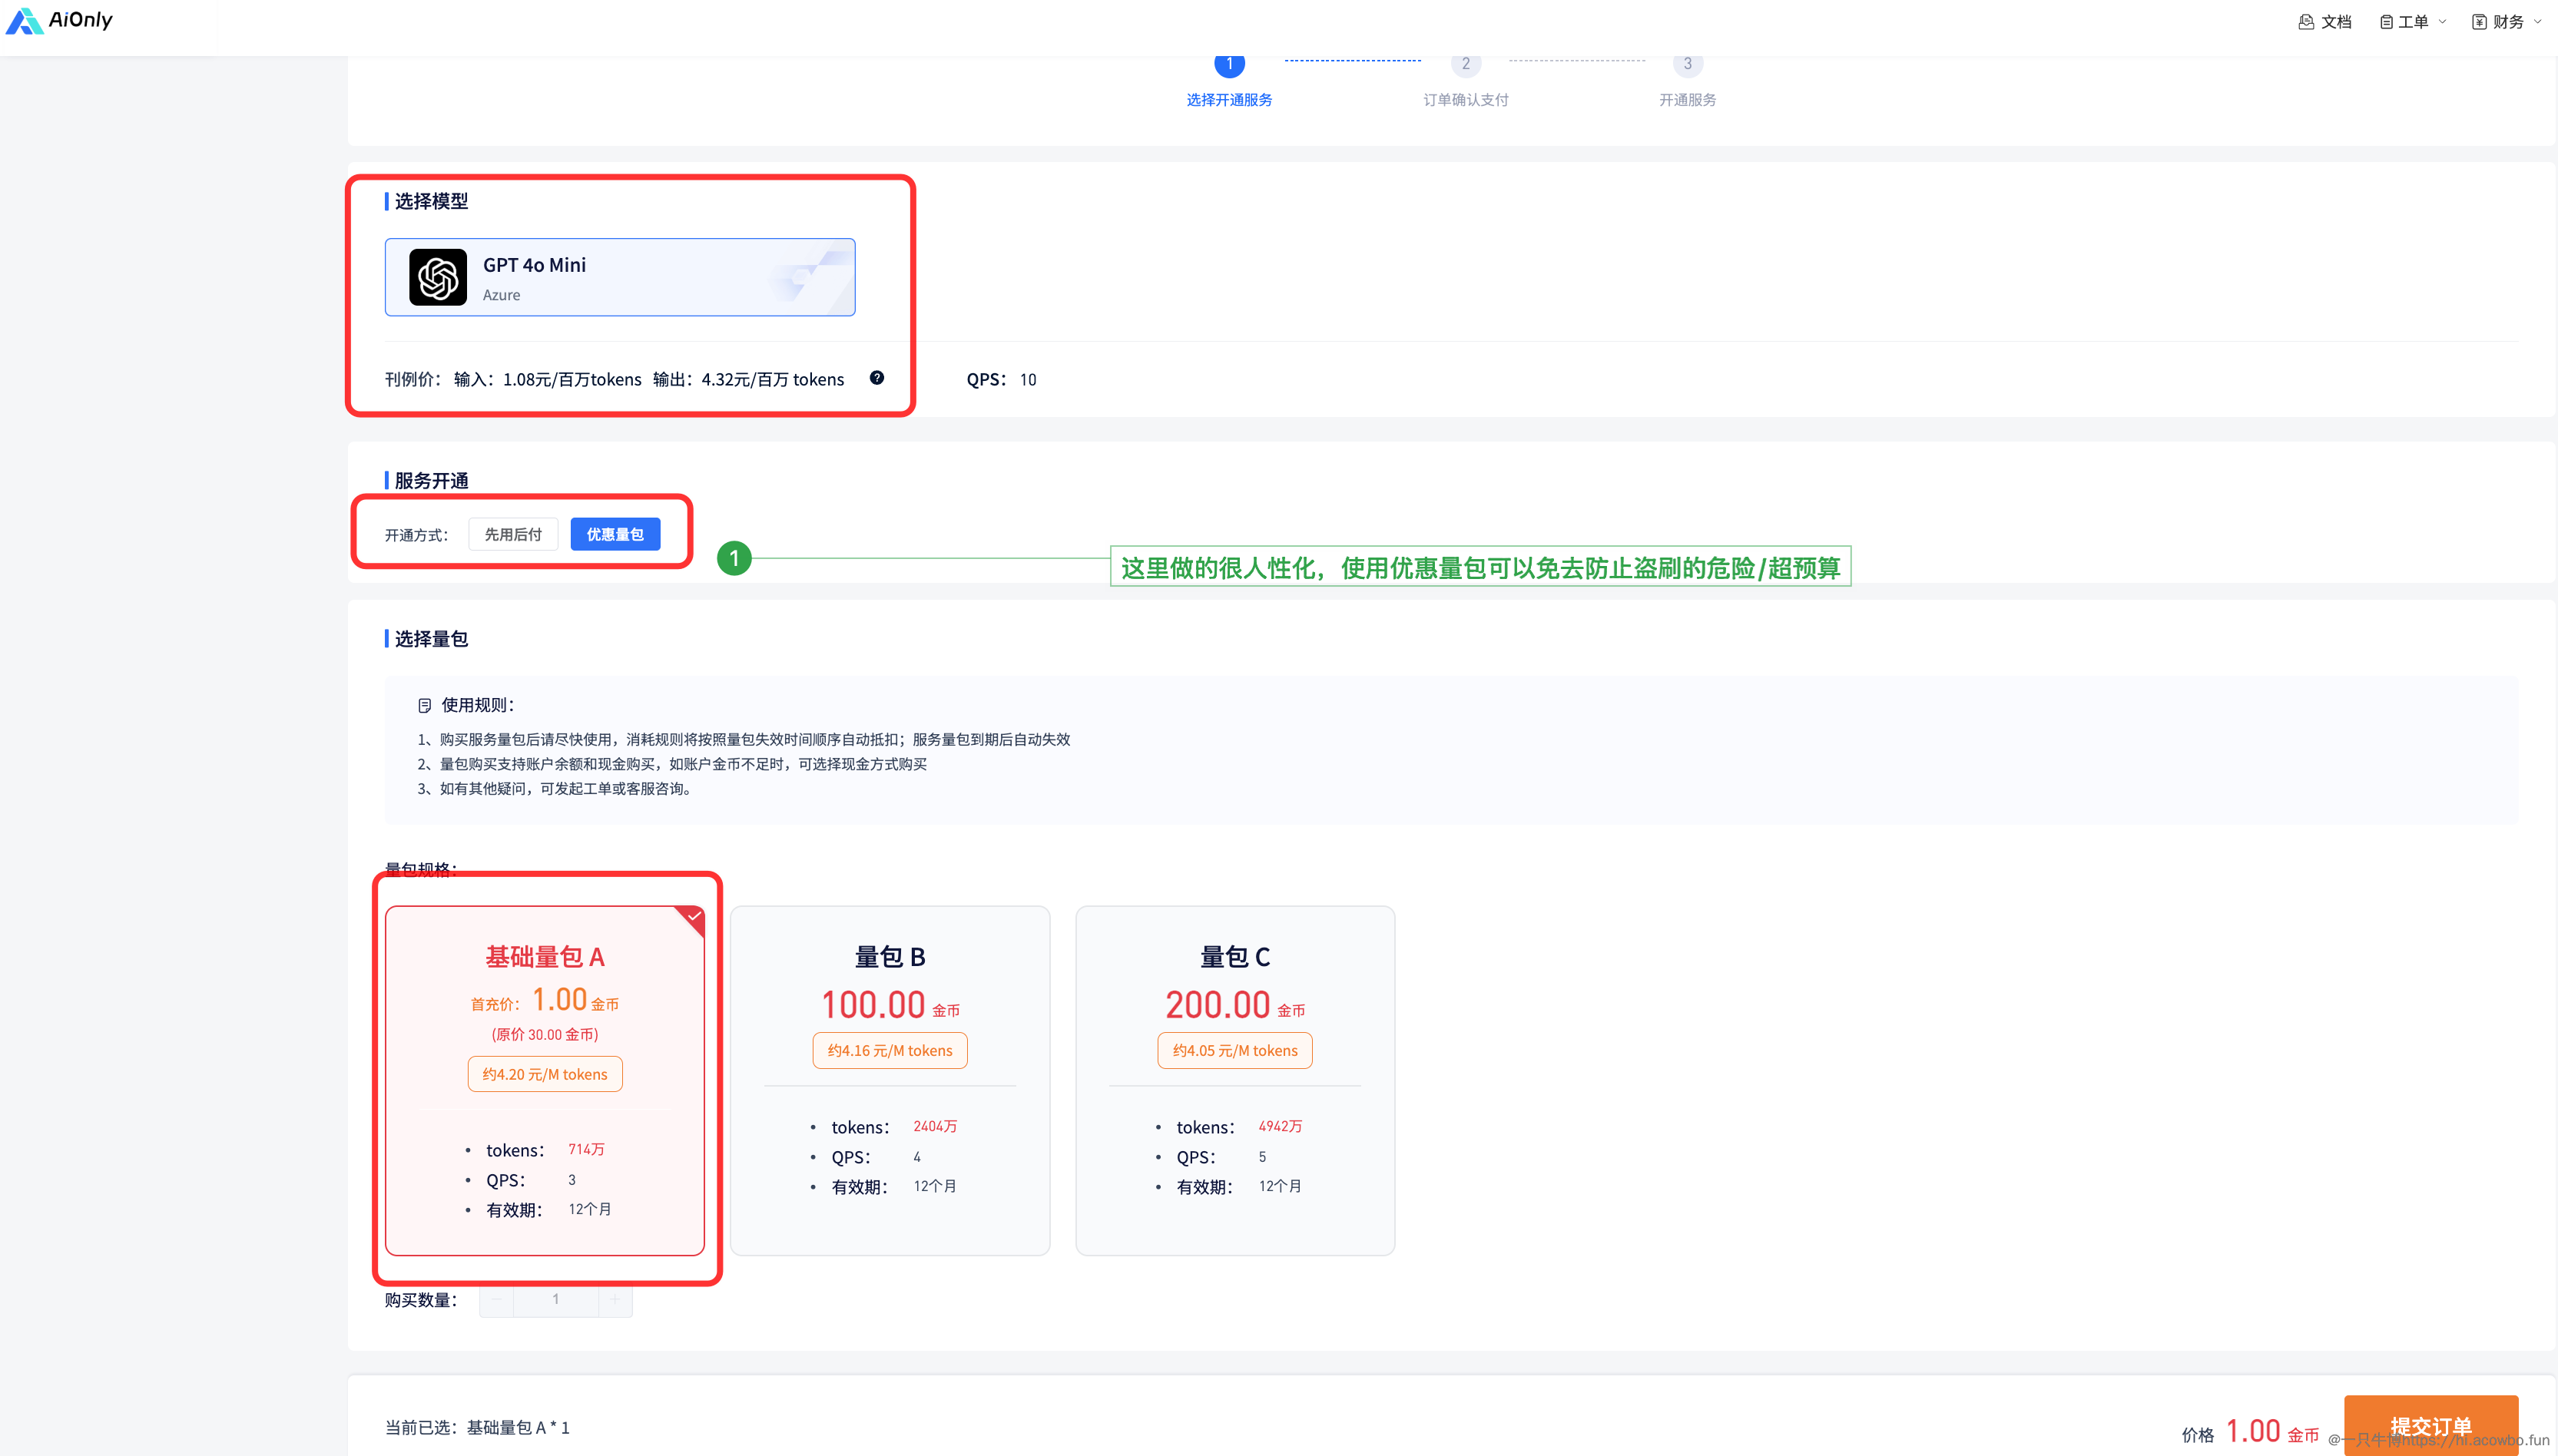Click the 文档 document icon
The image size is (2558, 1456).
(2306, 21)
